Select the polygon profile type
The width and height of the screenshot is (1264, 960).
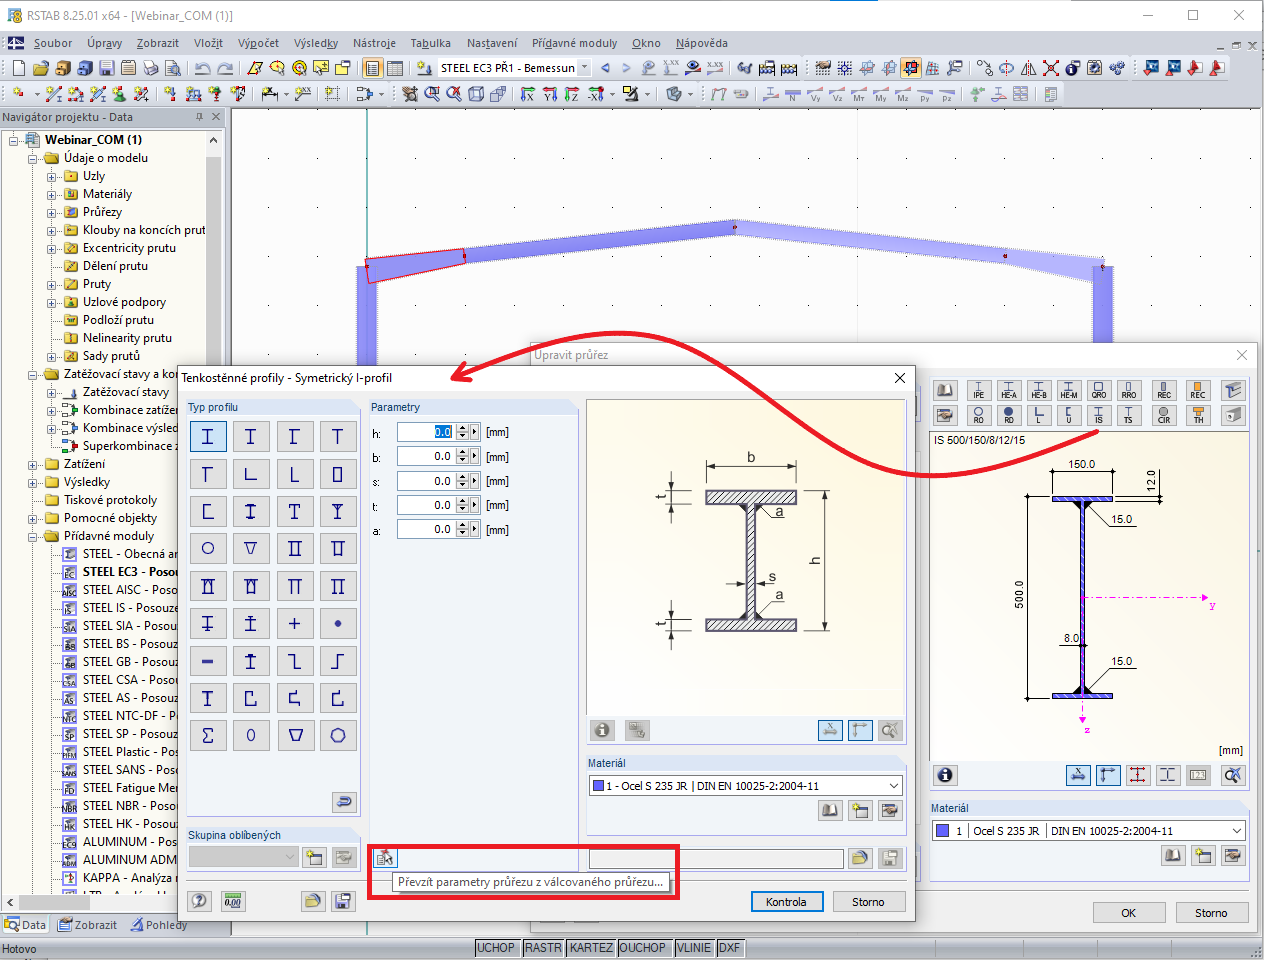(x=338, y=735)
